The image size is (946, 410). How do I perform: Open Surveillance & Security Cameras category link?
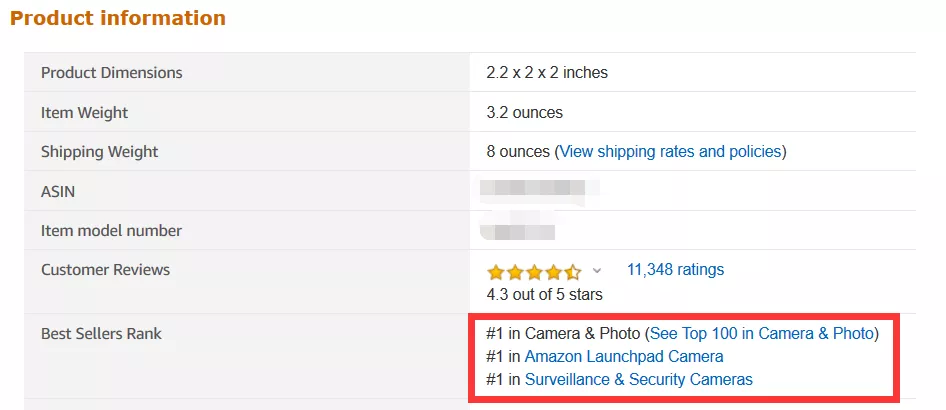pos(638,379)
